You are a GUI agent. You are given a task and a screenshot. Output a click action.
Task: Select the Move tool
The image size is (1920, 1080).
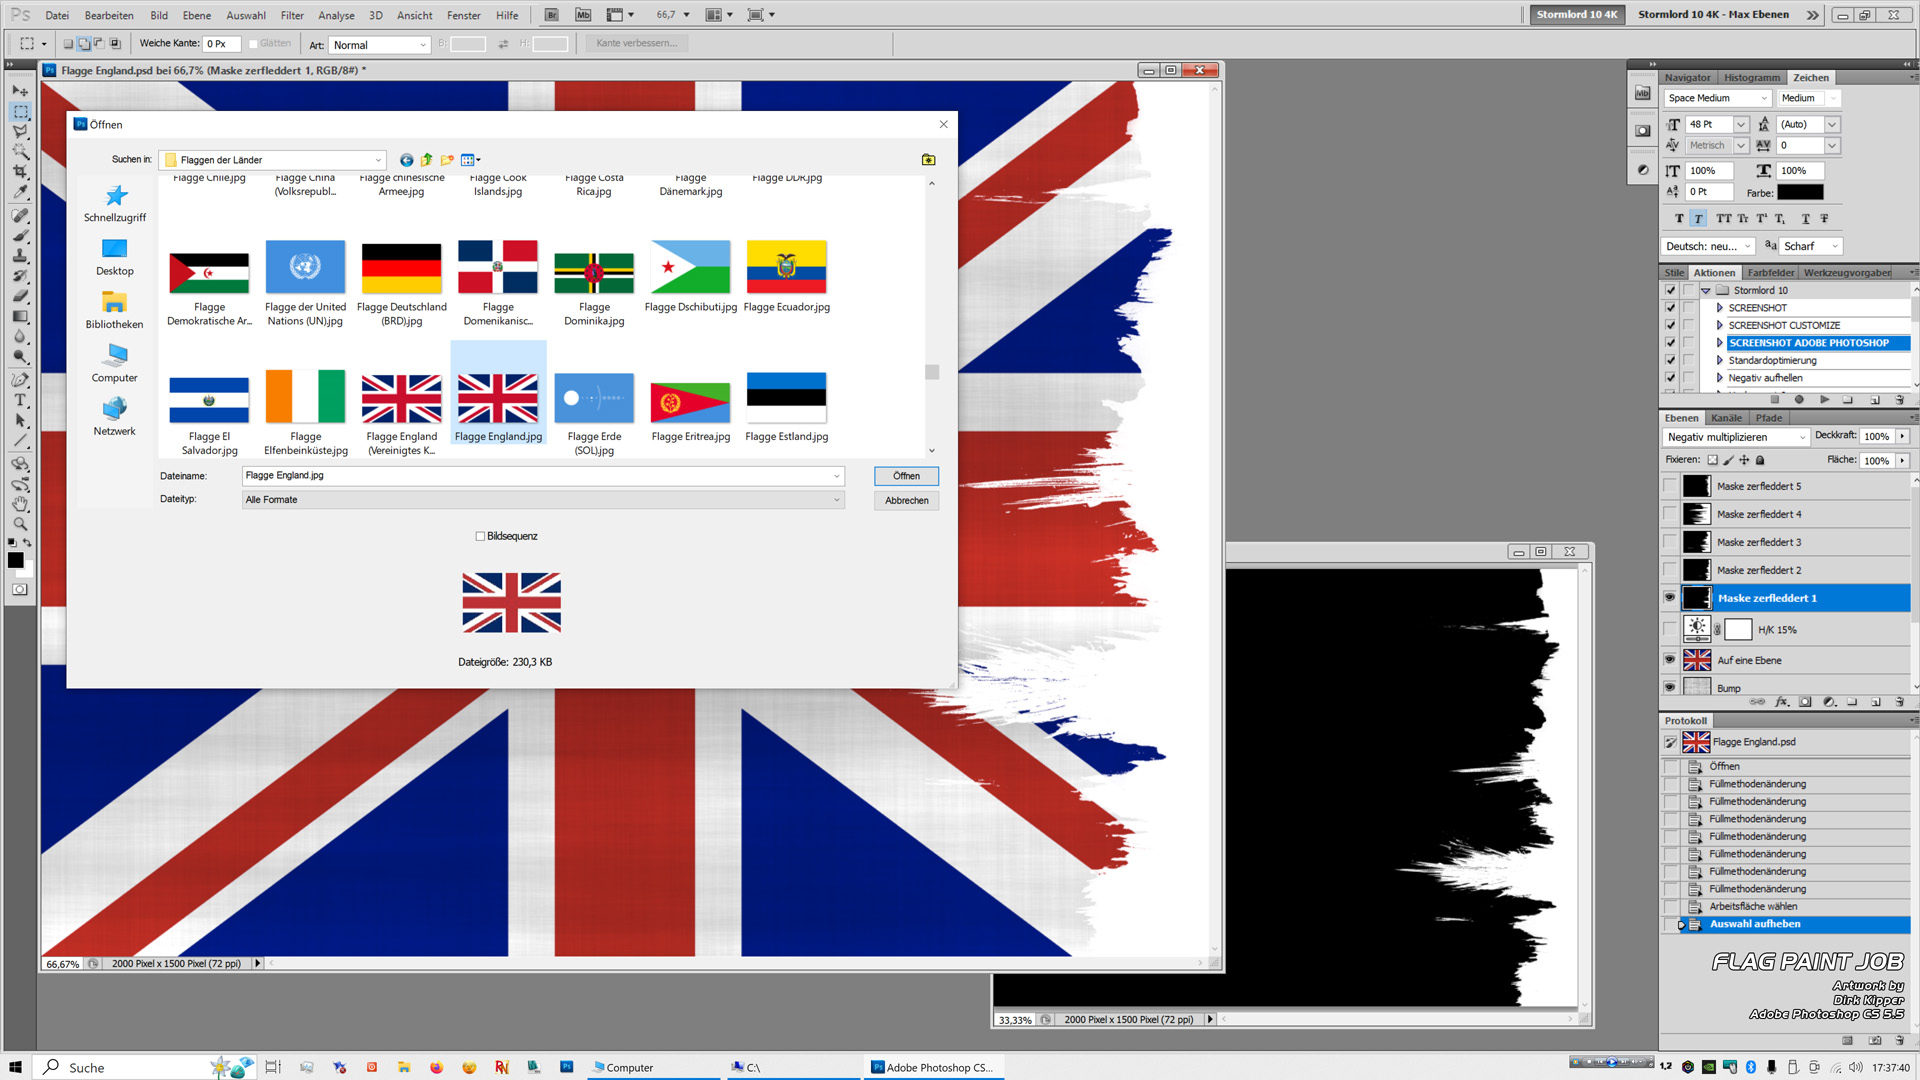pos(20,91)
